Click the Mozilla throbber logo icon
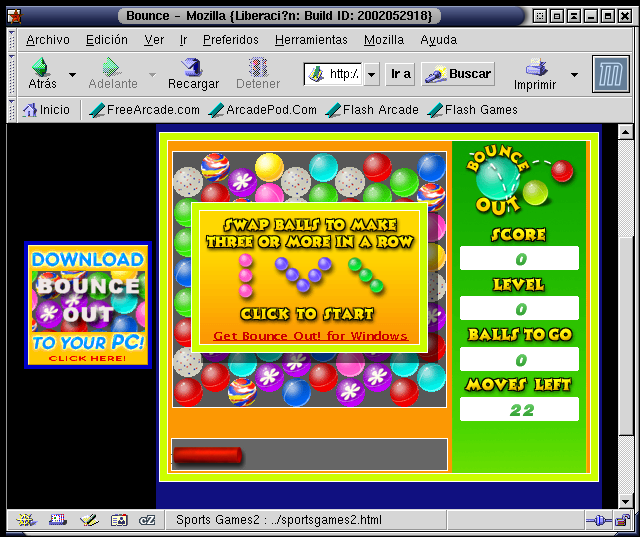The width and height of the screenshot is (640, 537). [609, 74]
